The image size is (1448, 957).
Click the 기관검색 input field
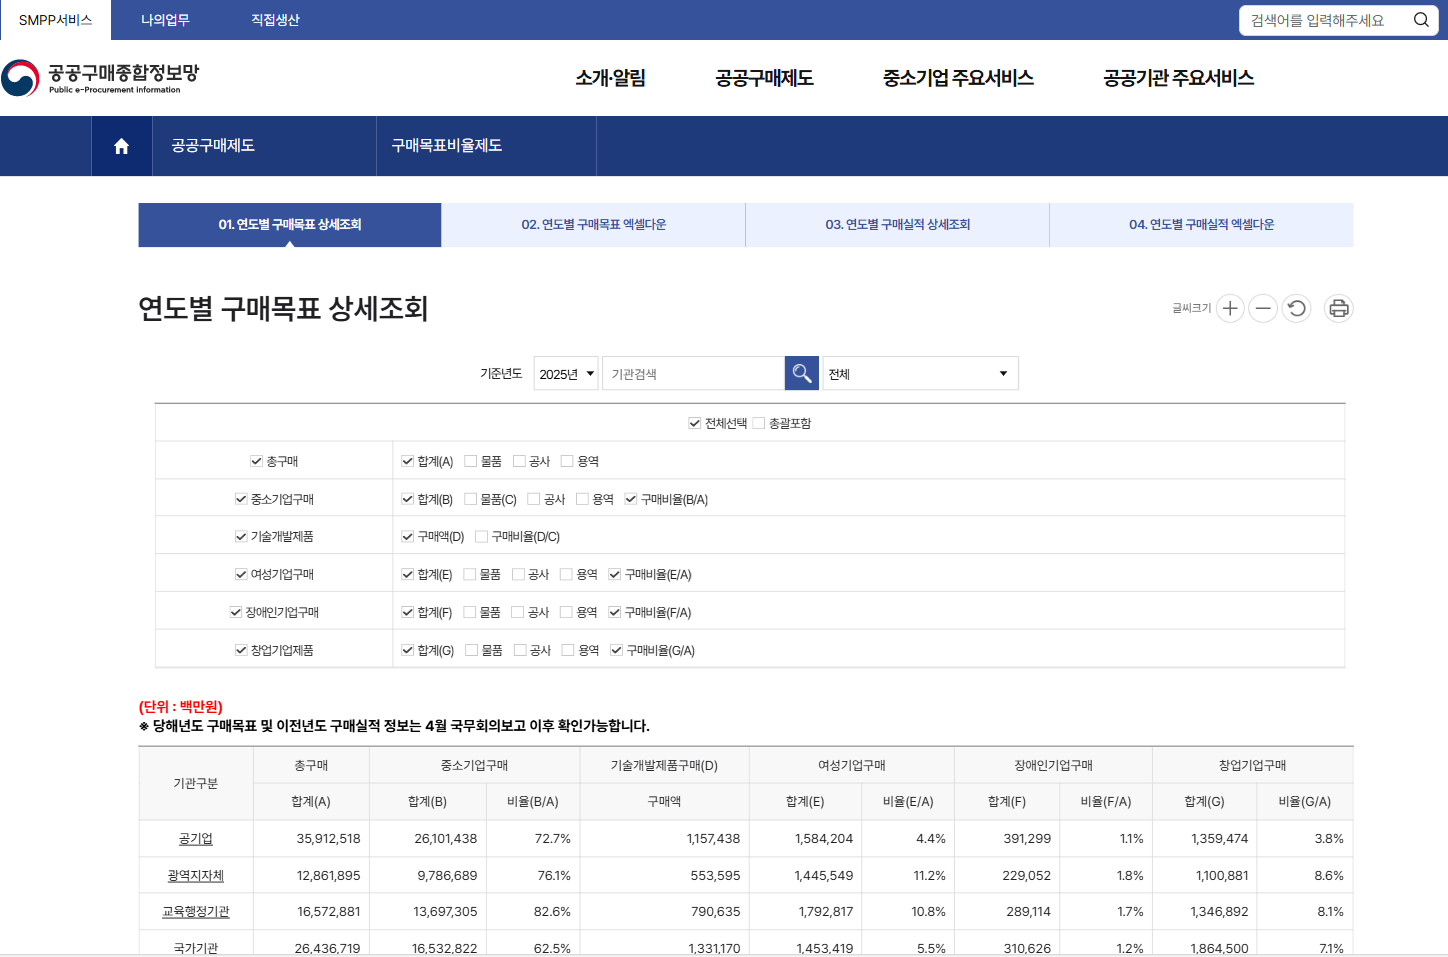click(693, 373)
